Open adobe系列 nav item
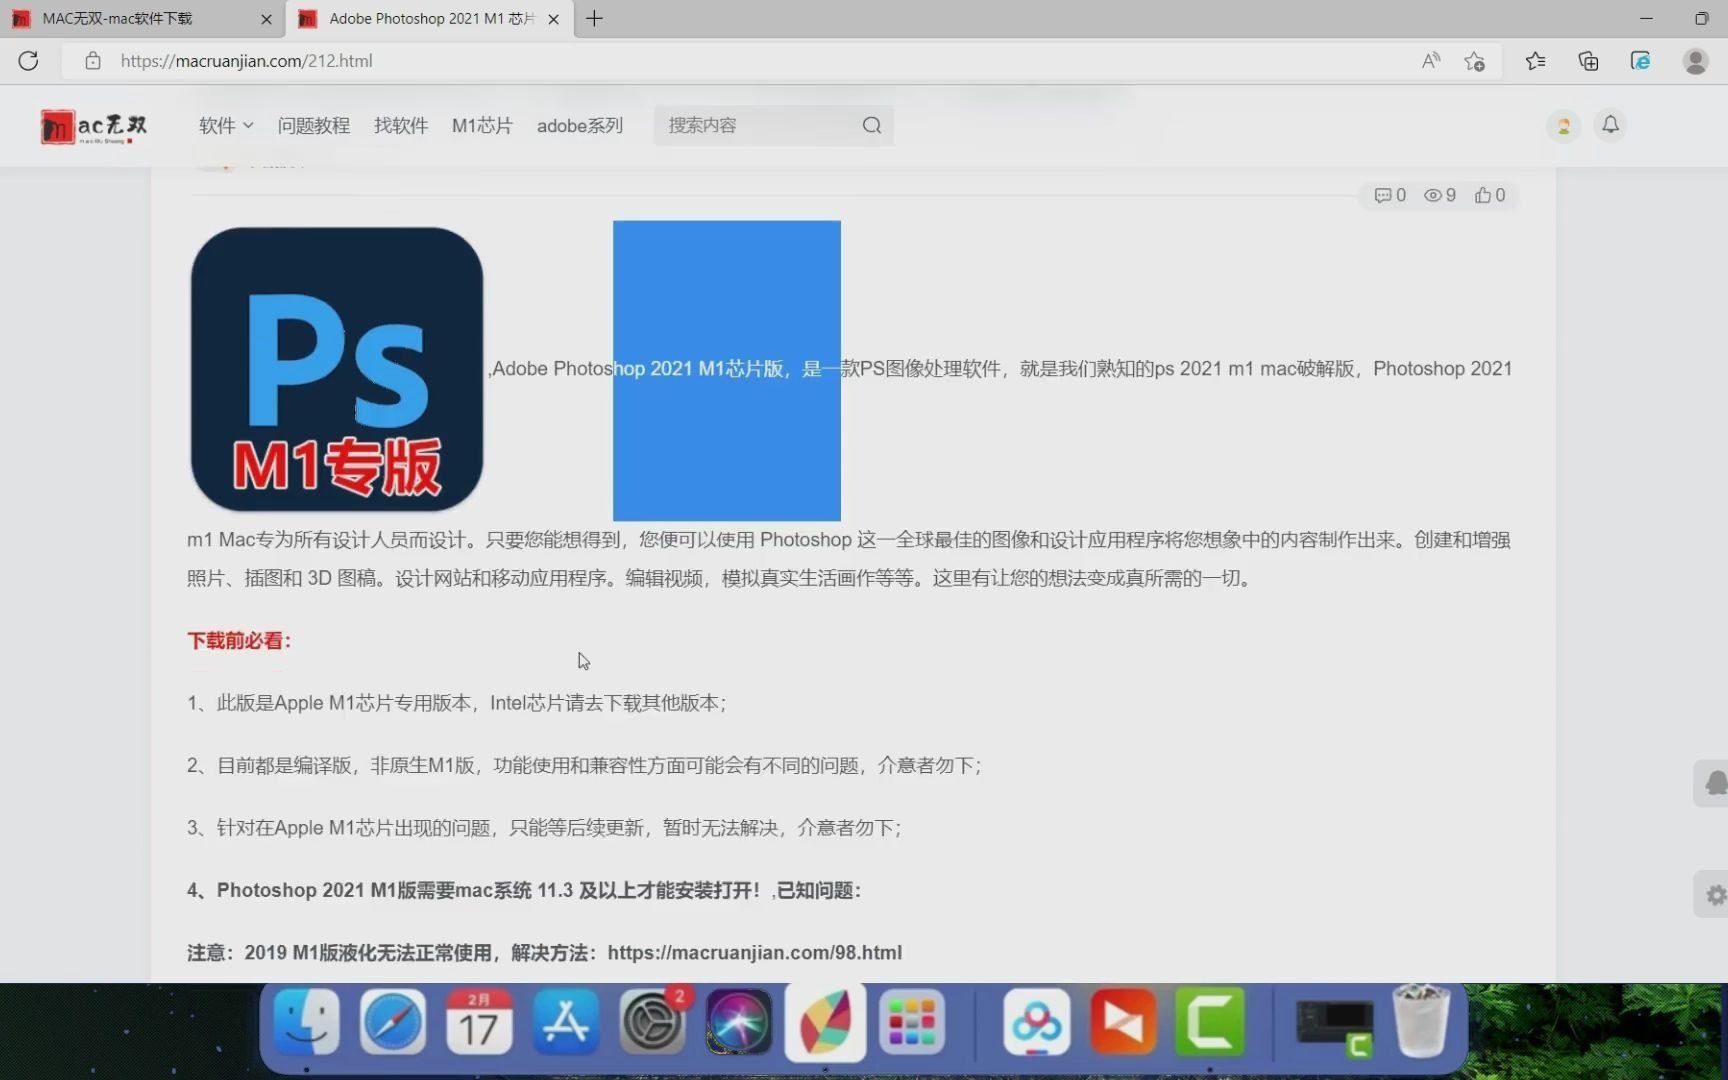The image size is (1728, 1080). click(x=580, y=125)
